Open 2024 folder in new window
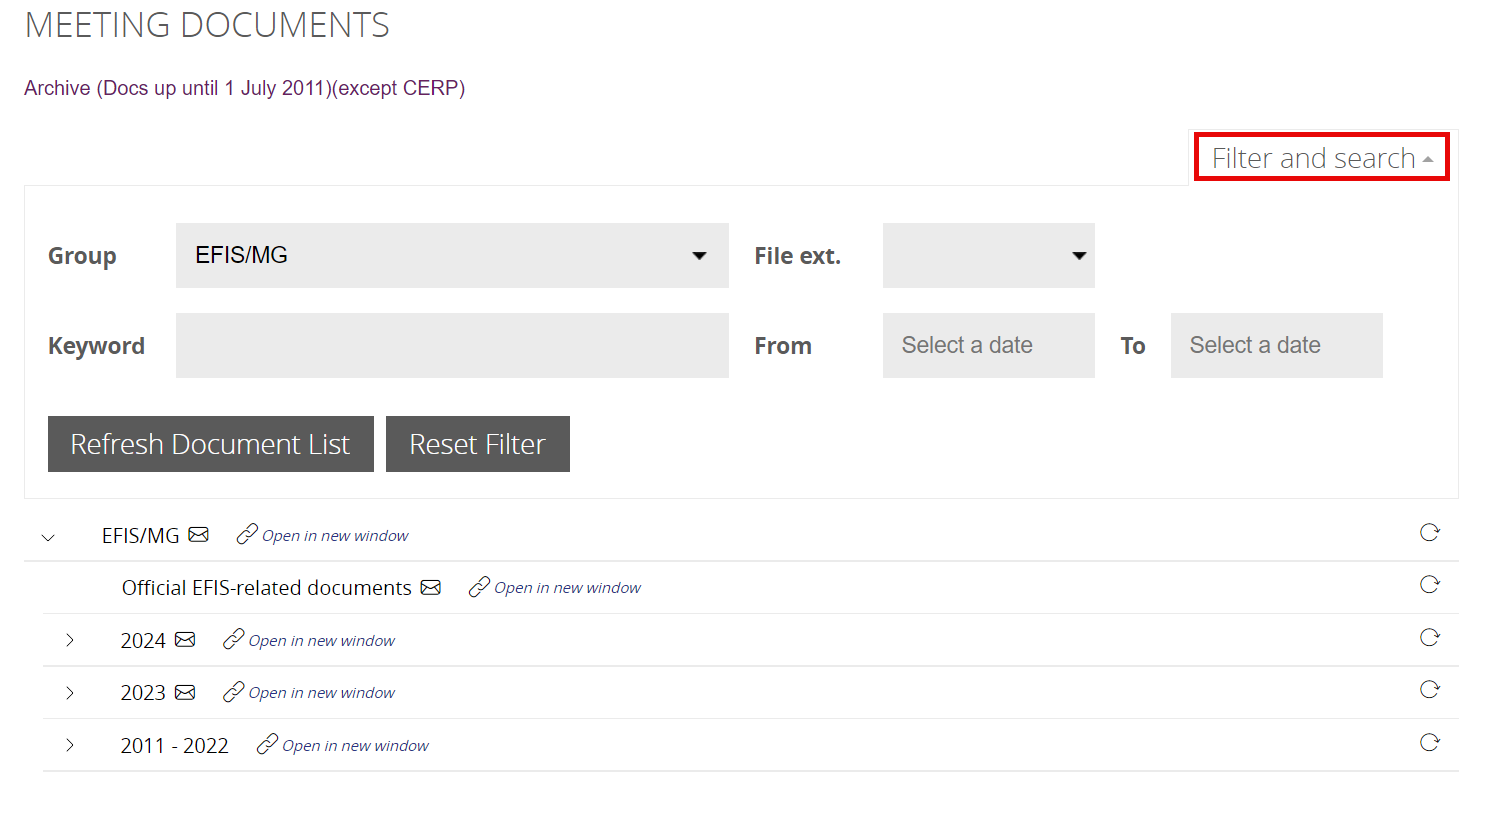1508x814 pixels. coord(309,640)
